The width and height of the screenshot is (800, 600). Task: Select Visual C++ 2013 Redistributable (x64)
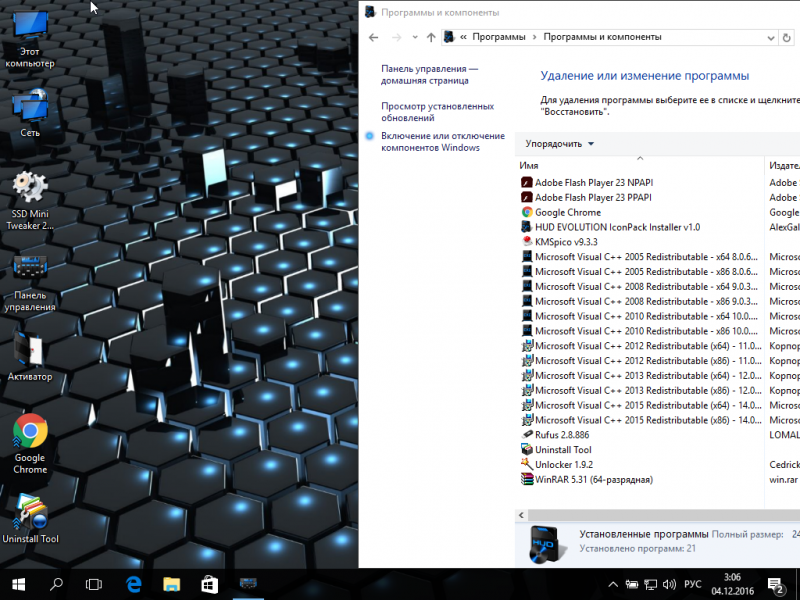click(641, 375)
